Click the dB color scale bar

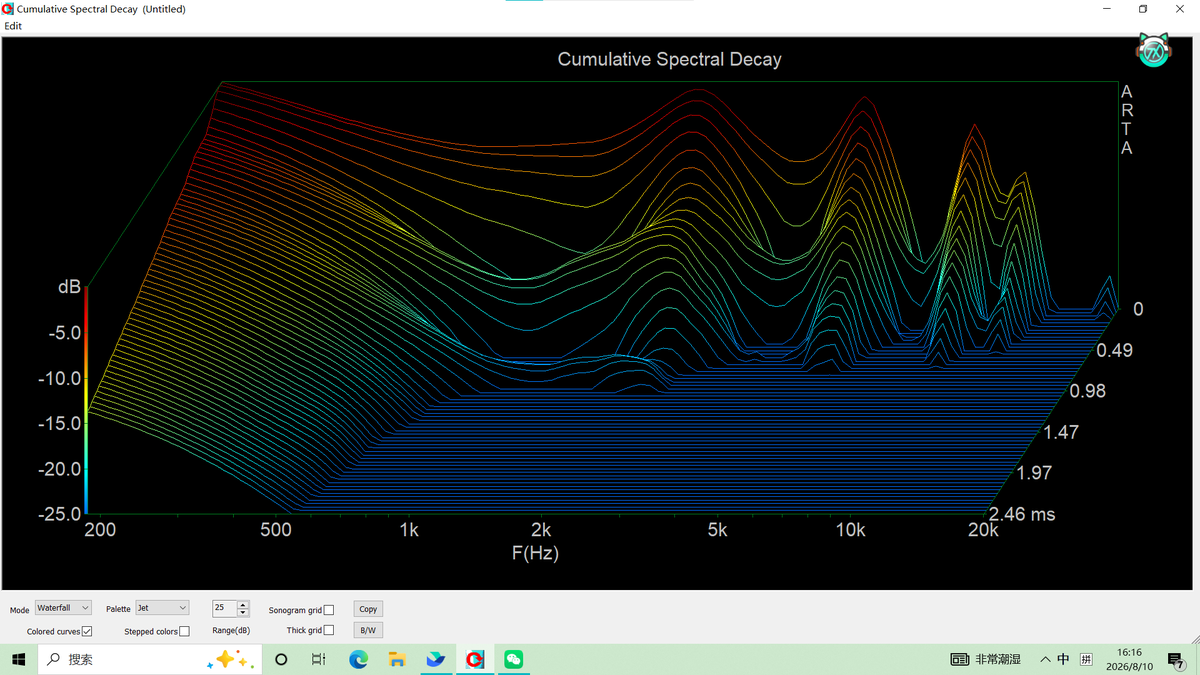87,400
